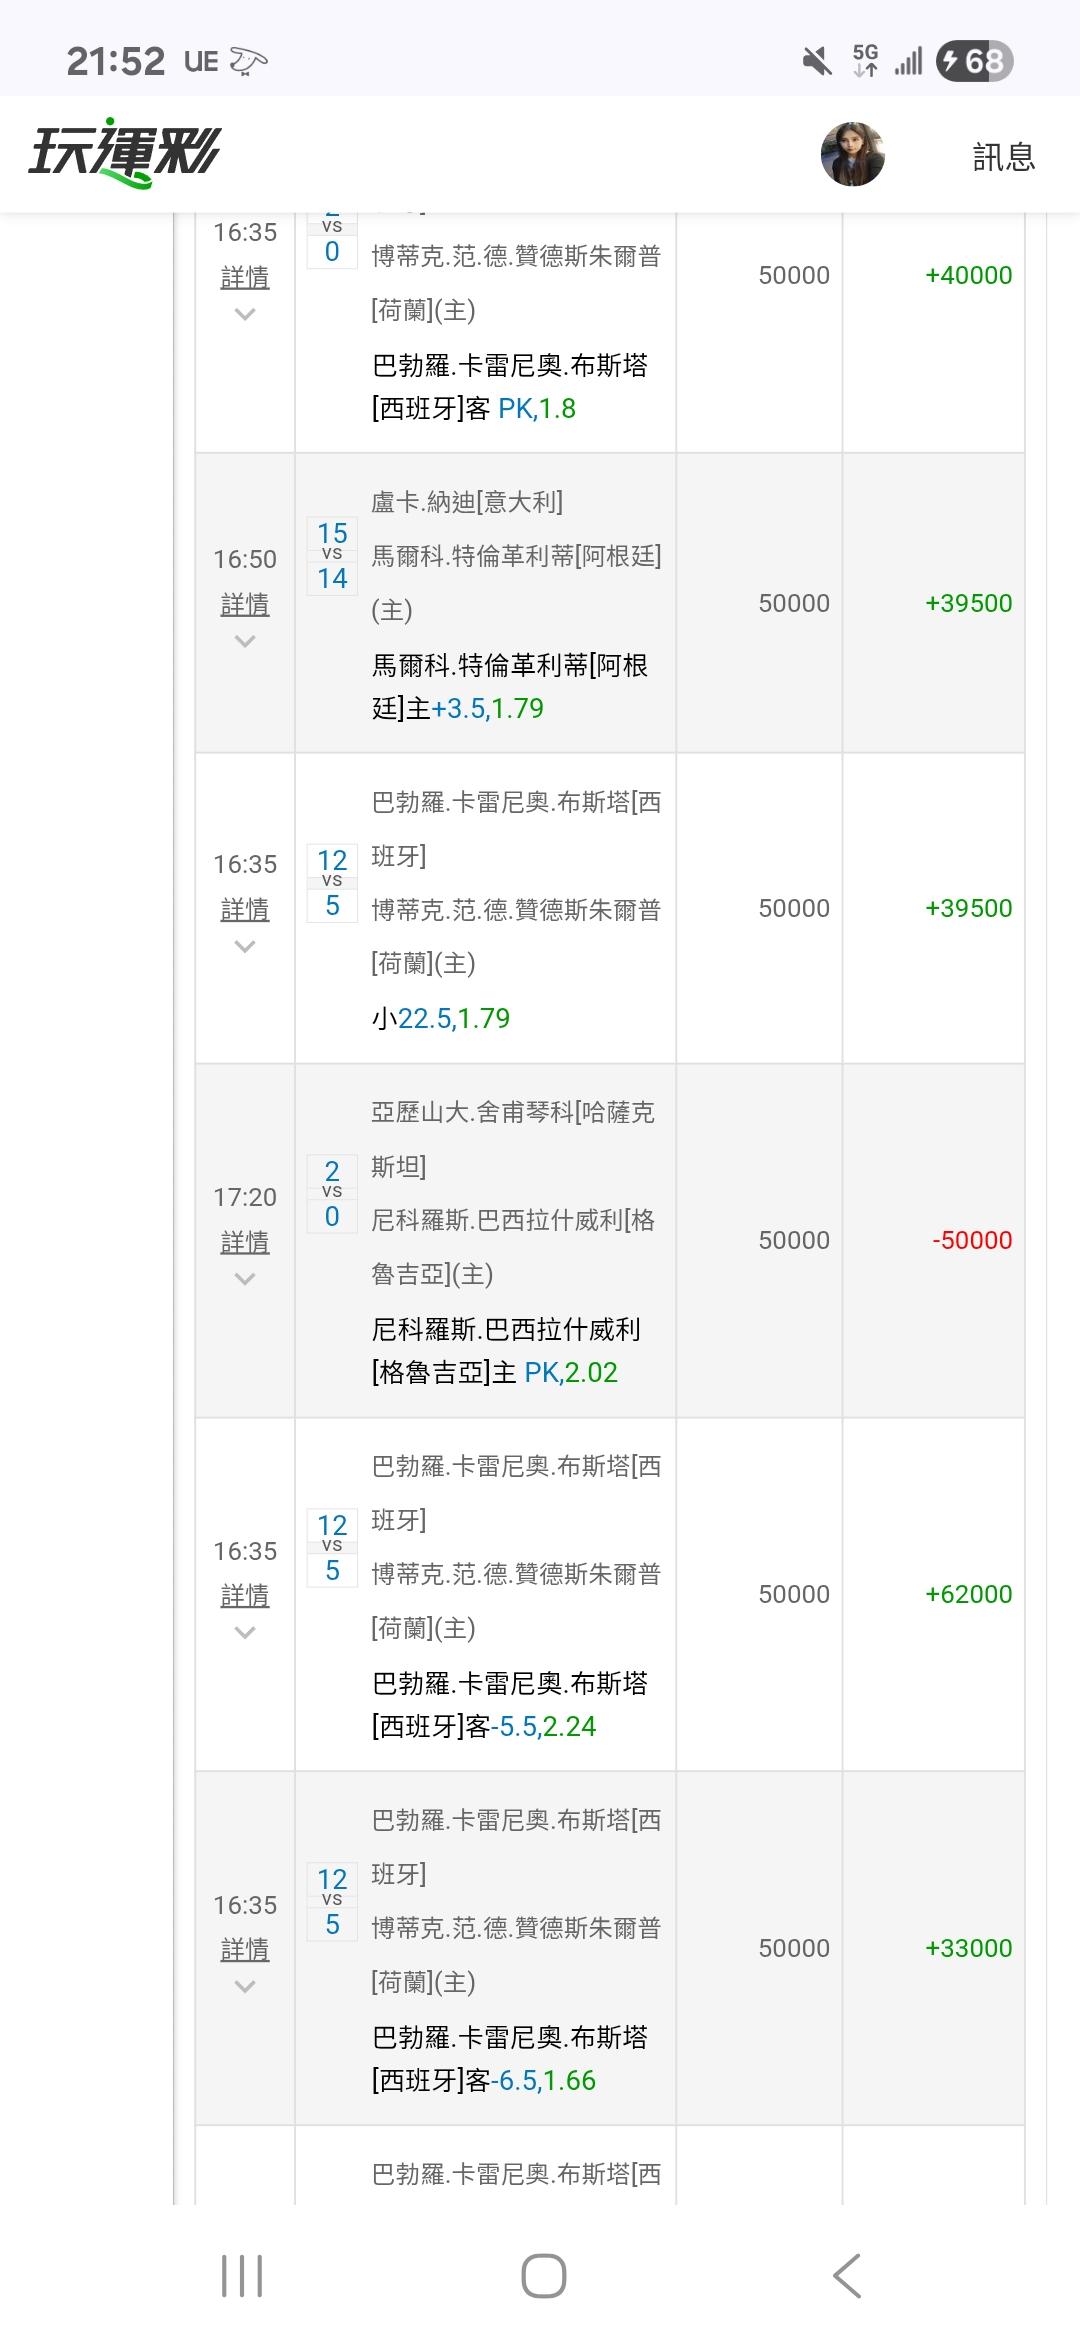Expand the chevron under the 16:50 match
The image size is (1080, 2340).
(x=245, y=641)
